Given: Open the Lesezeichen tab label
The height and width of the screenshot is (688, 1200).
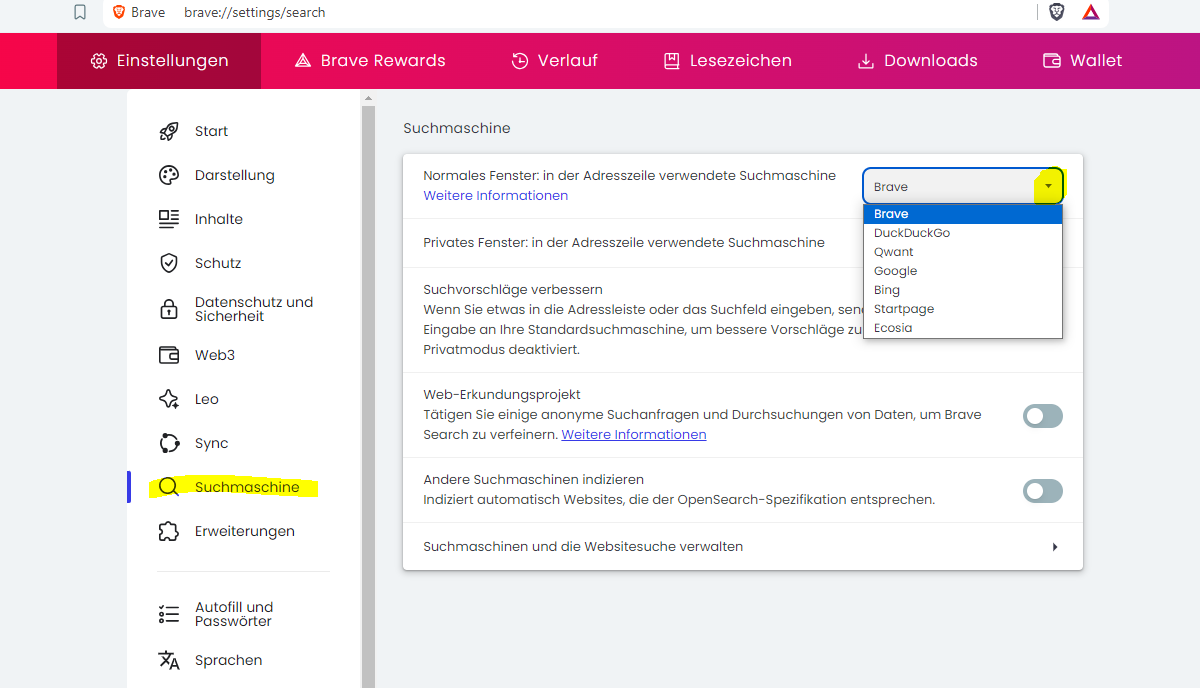Looking at the screenshot, I should (741, 61).
